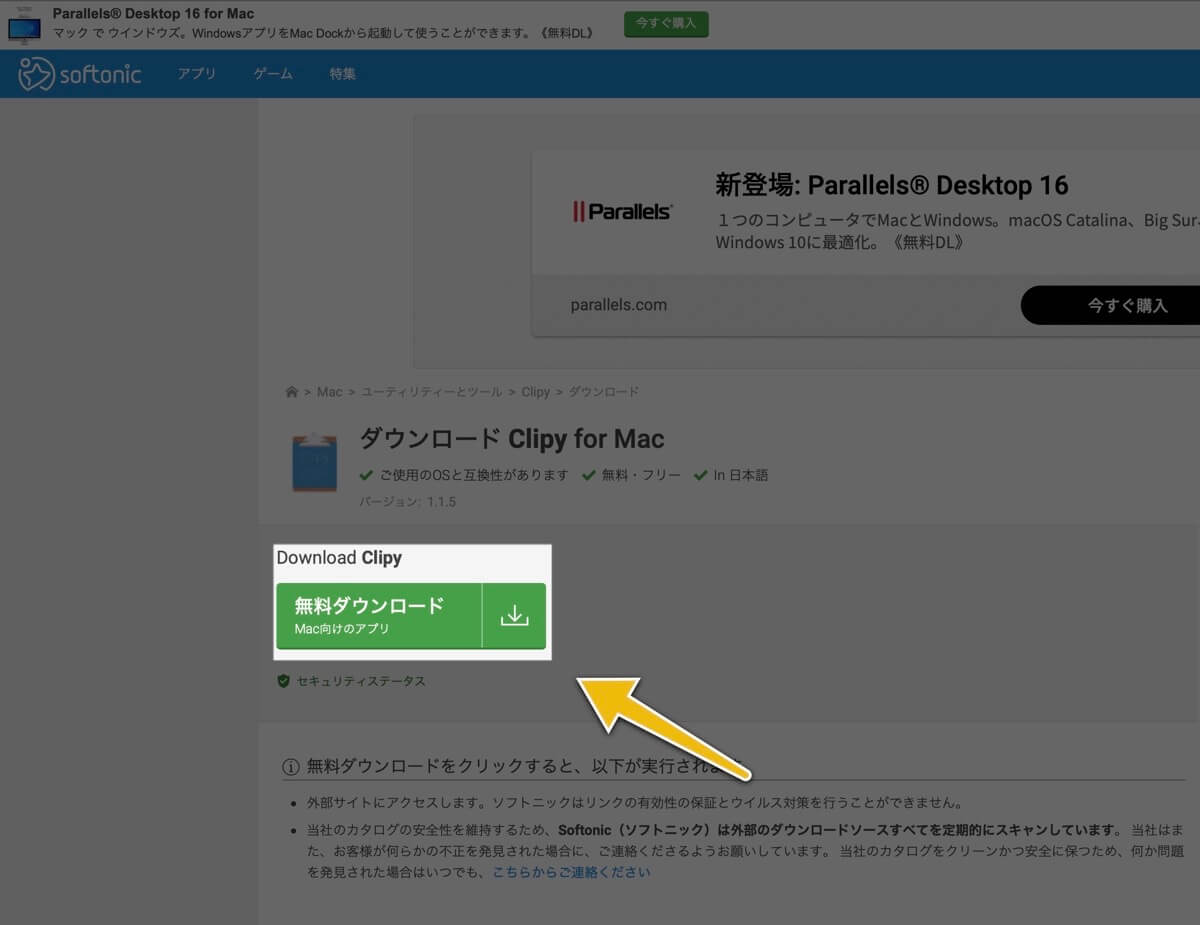1200x925 pixels.
Task: Click the Parallels Desktop 16 for Mac banner title
Action: tap(153, 14)
